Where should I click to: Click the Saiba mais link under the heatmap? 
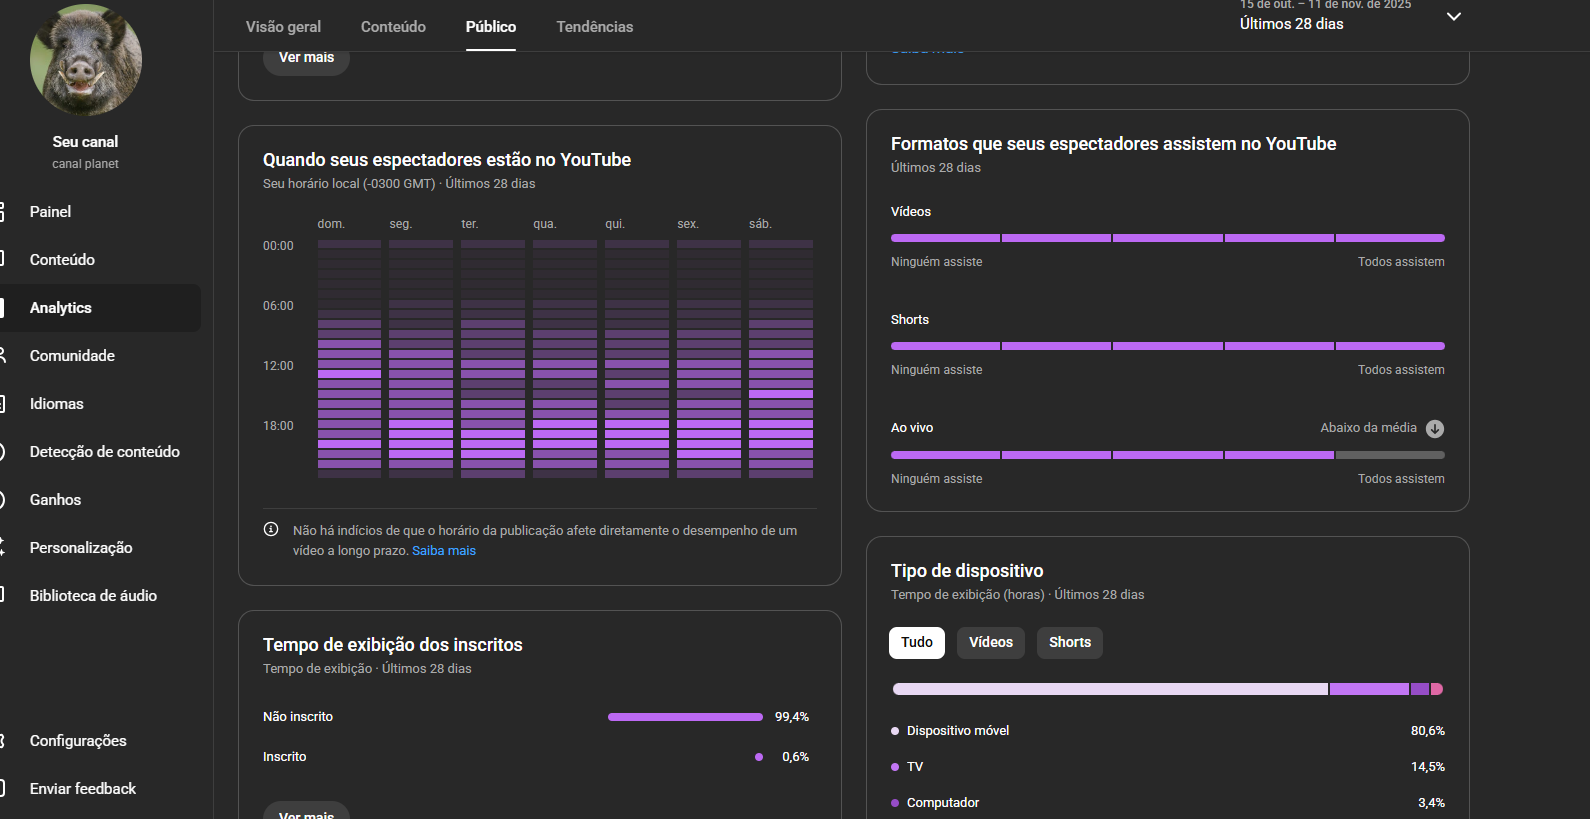point(444,551)
